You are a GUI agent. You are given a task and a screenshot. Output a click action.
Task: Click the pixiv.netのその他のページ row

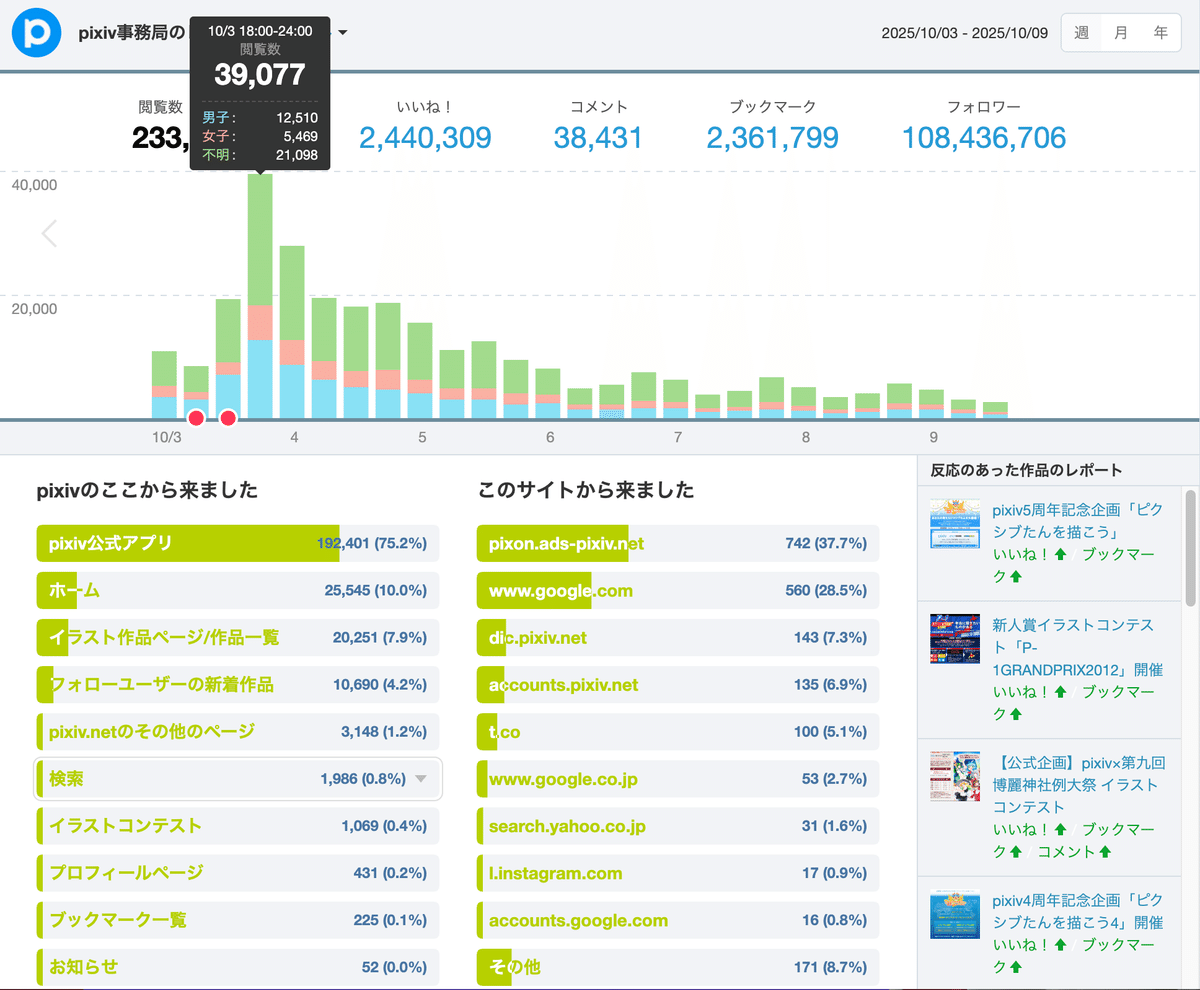coord(238,731)
